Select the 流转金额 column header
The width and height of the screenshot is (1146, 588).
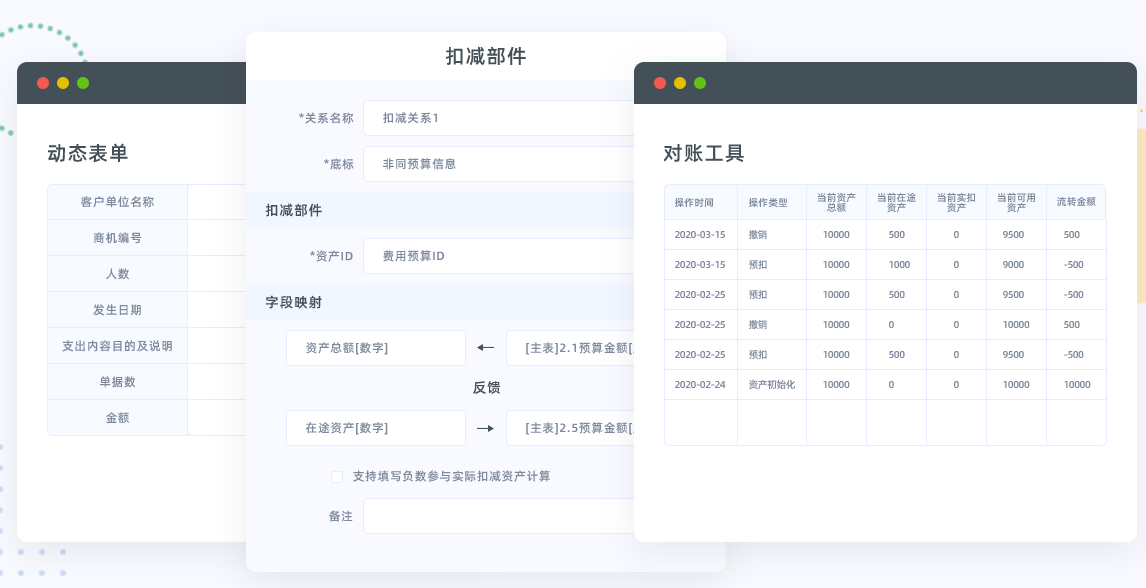(1076, 201)
